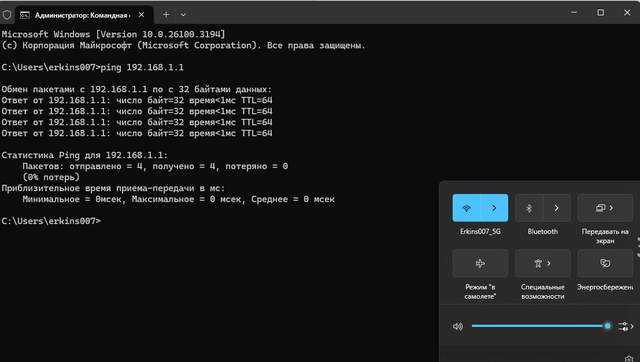Screen dimensions: 640x362
Task: Open the Bluetooth devices chevron
Action: pos(557,208)
